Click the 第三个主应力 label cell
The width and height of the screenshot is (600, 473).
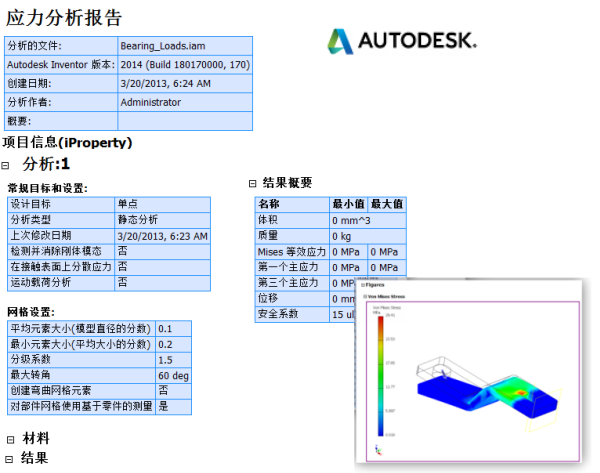pos(292,283)
